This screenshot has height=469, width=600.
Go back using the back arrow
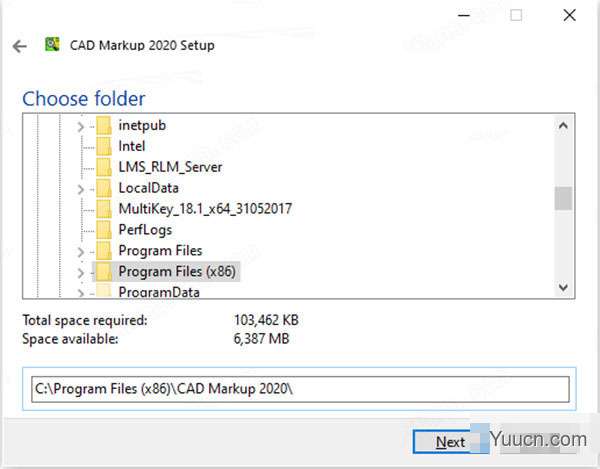coord(20,46)
